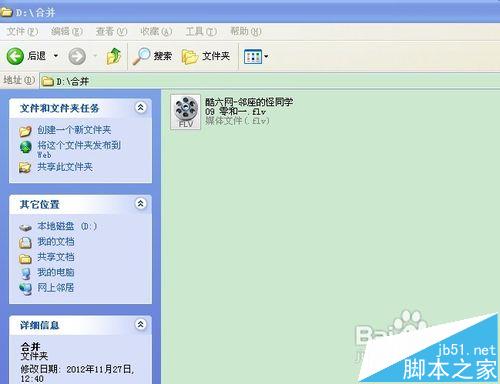This screenshot has width=500, height=384.
Task: Click the new folder task icon
Action: point(25,131)
